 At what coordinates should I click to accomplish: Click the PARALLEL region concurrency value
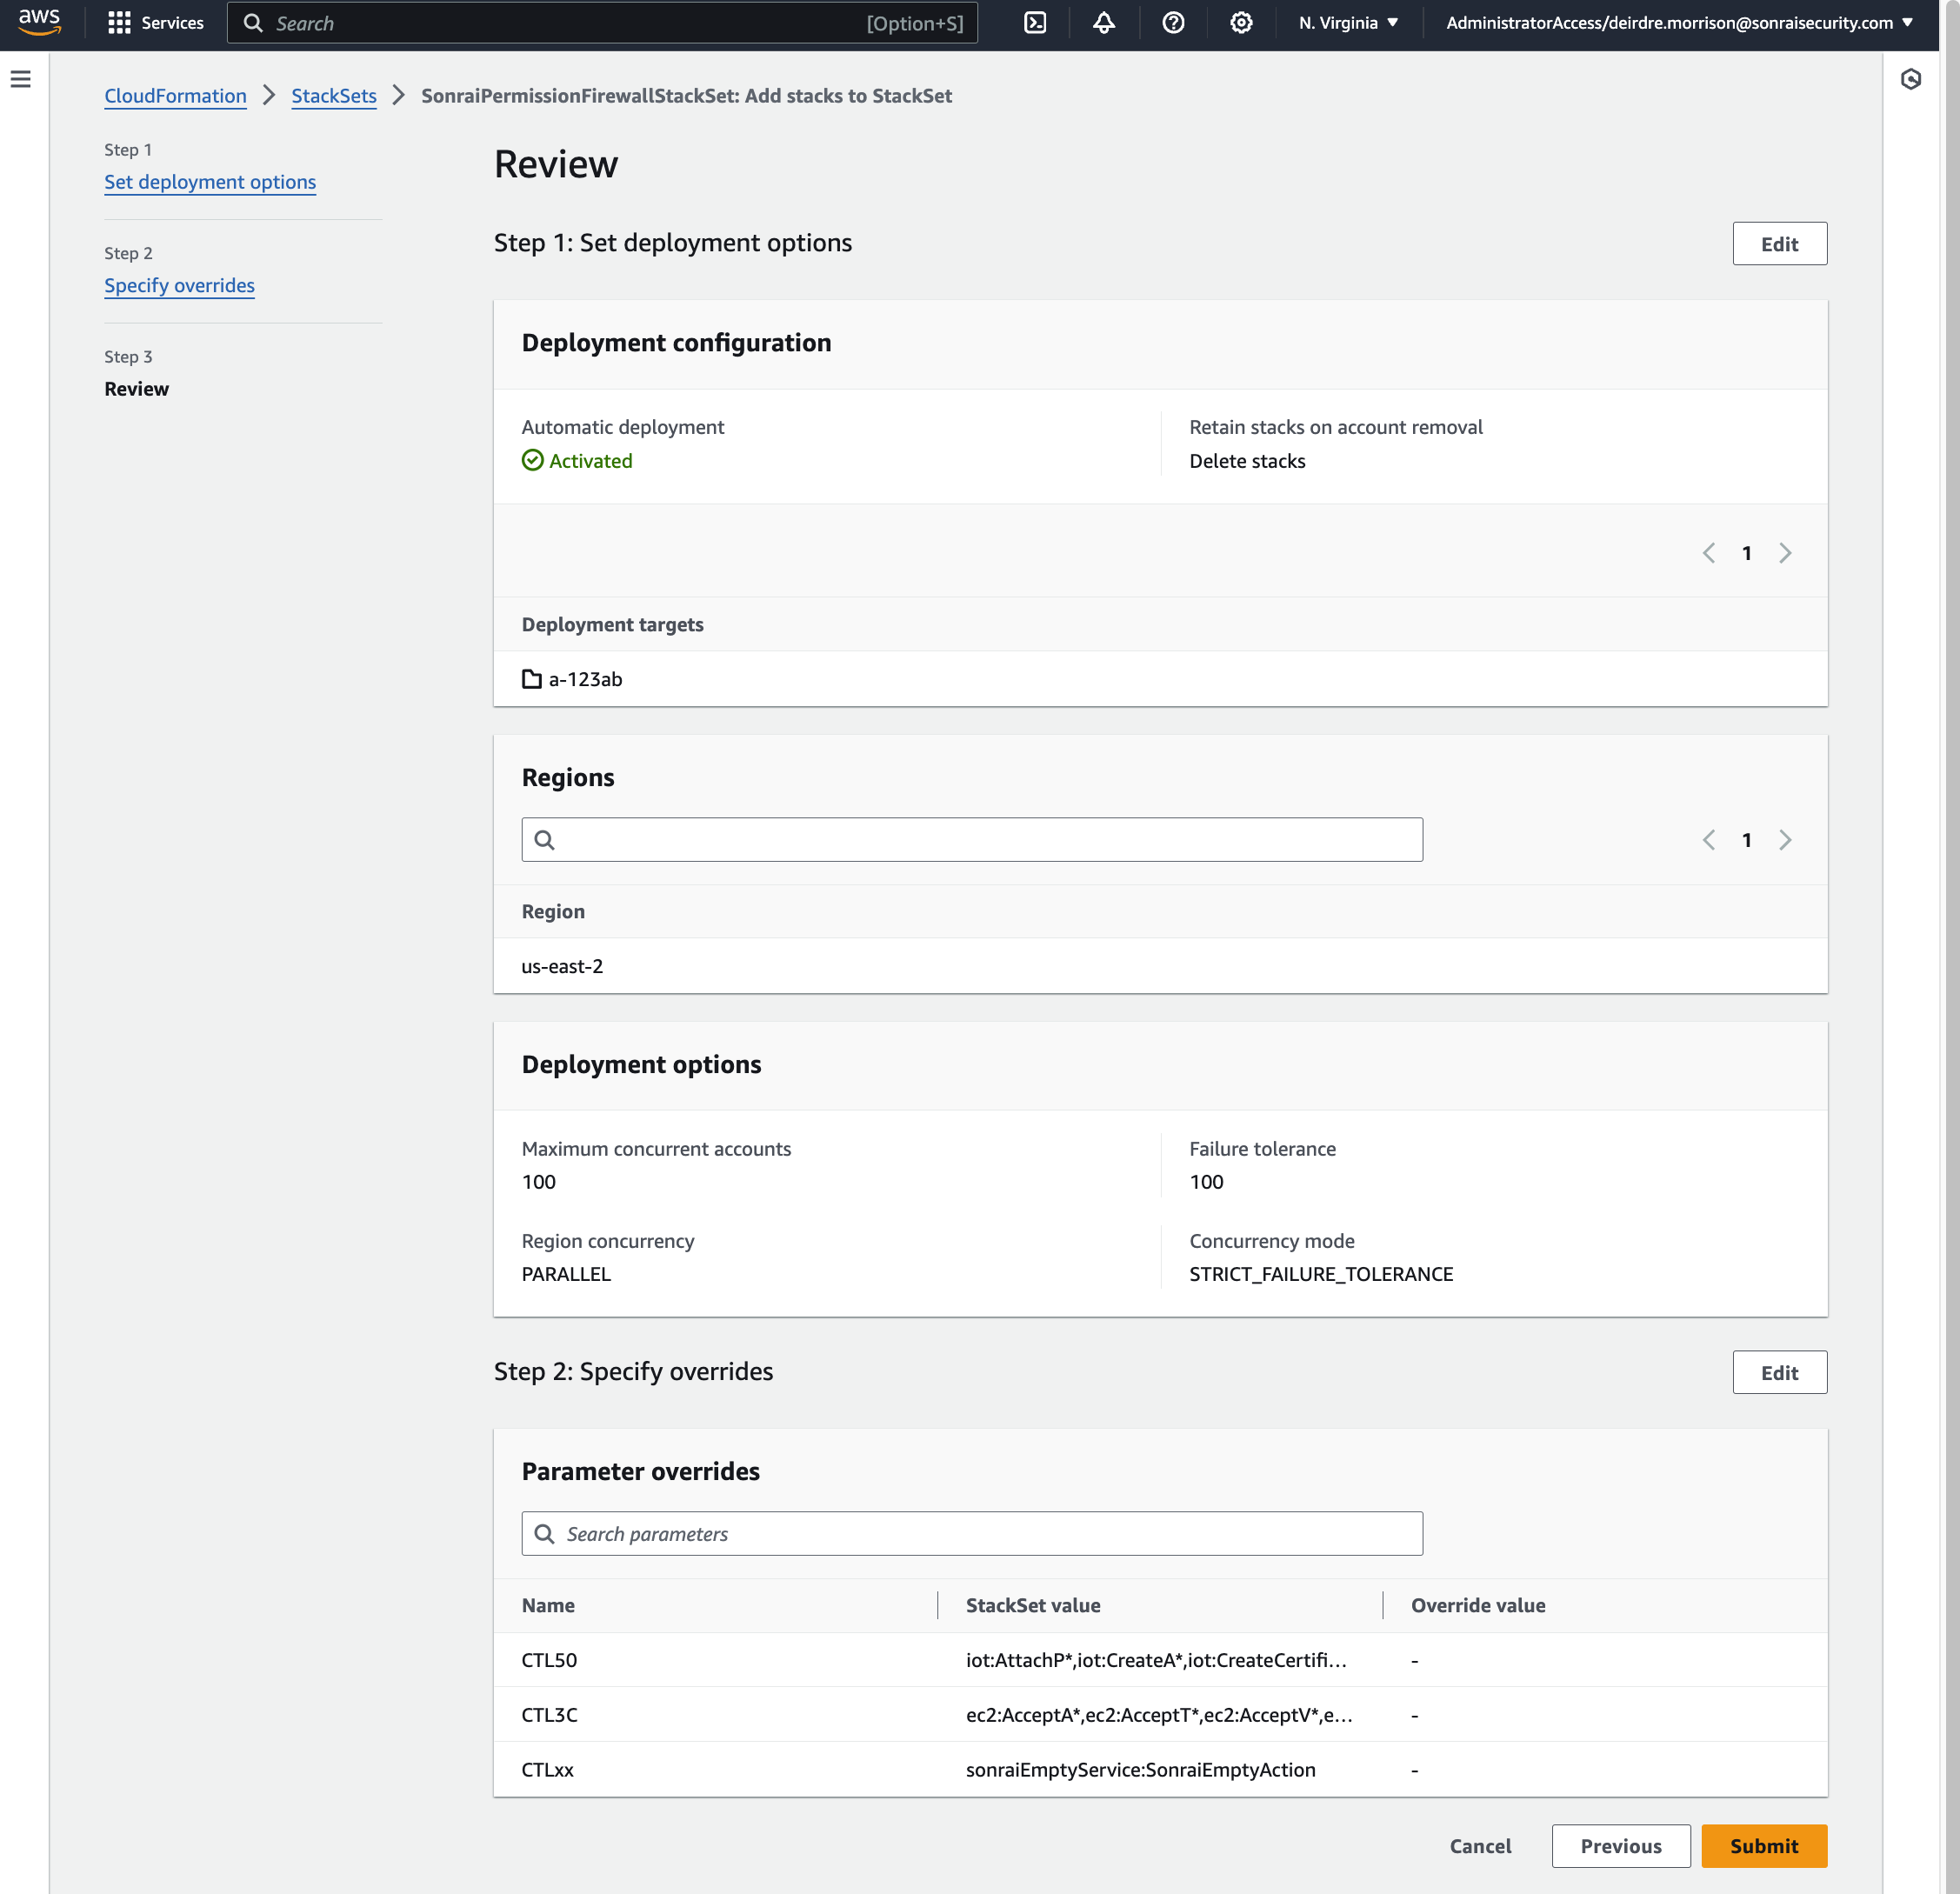point(566,1274)
